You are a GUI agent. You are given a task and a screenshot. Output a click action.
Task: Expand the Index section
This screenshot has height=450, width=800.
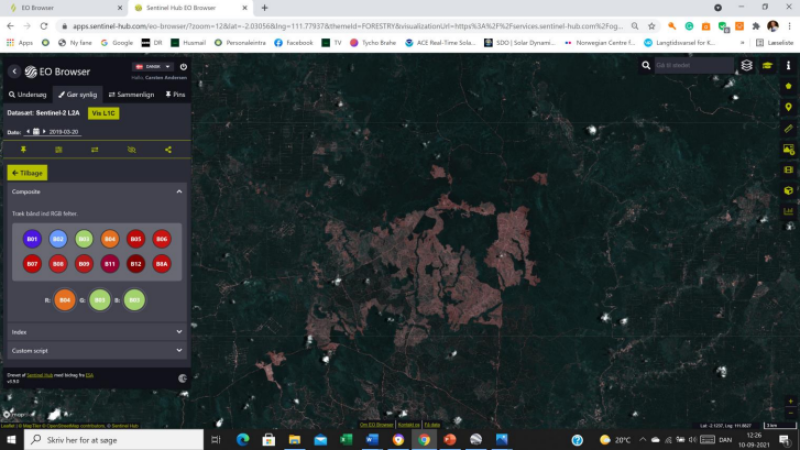(x=179, y=332)
